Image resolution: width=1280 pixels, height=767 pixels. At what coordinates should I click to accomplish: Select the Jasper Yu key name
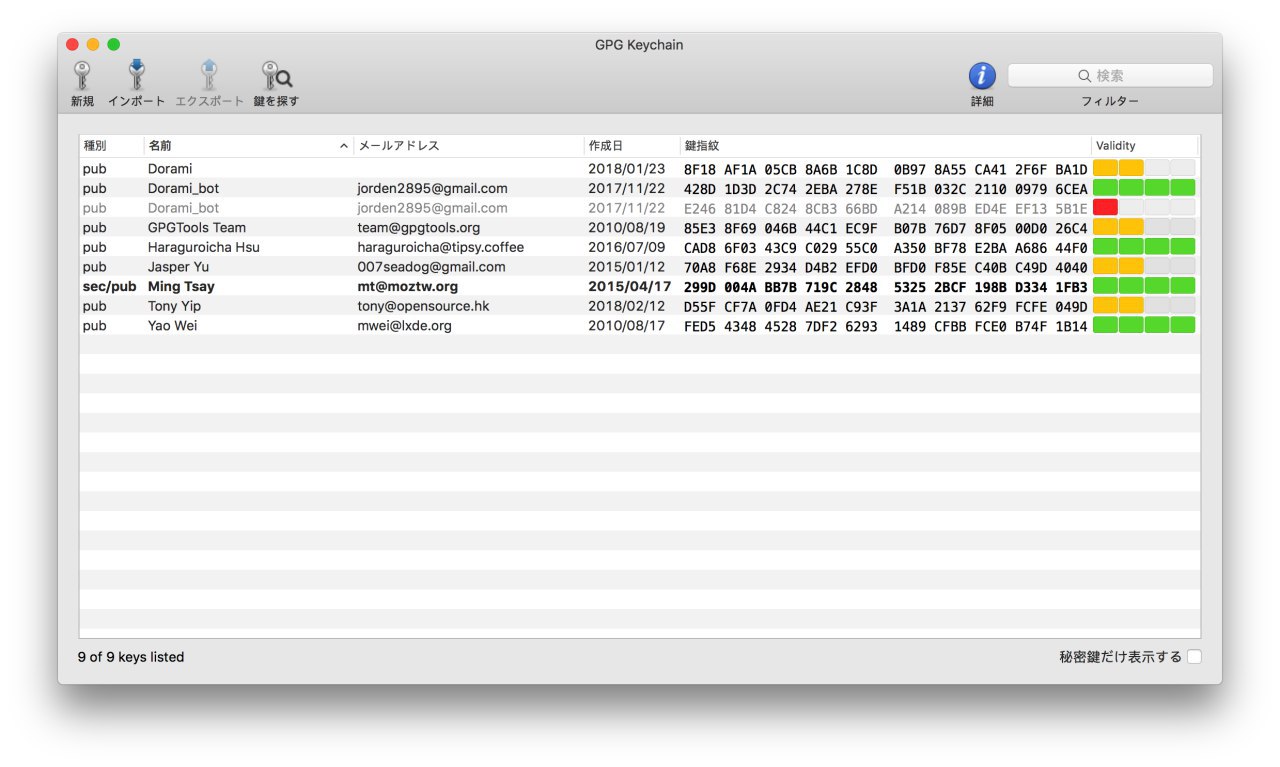pyautogui.click(x=180, y=267)
